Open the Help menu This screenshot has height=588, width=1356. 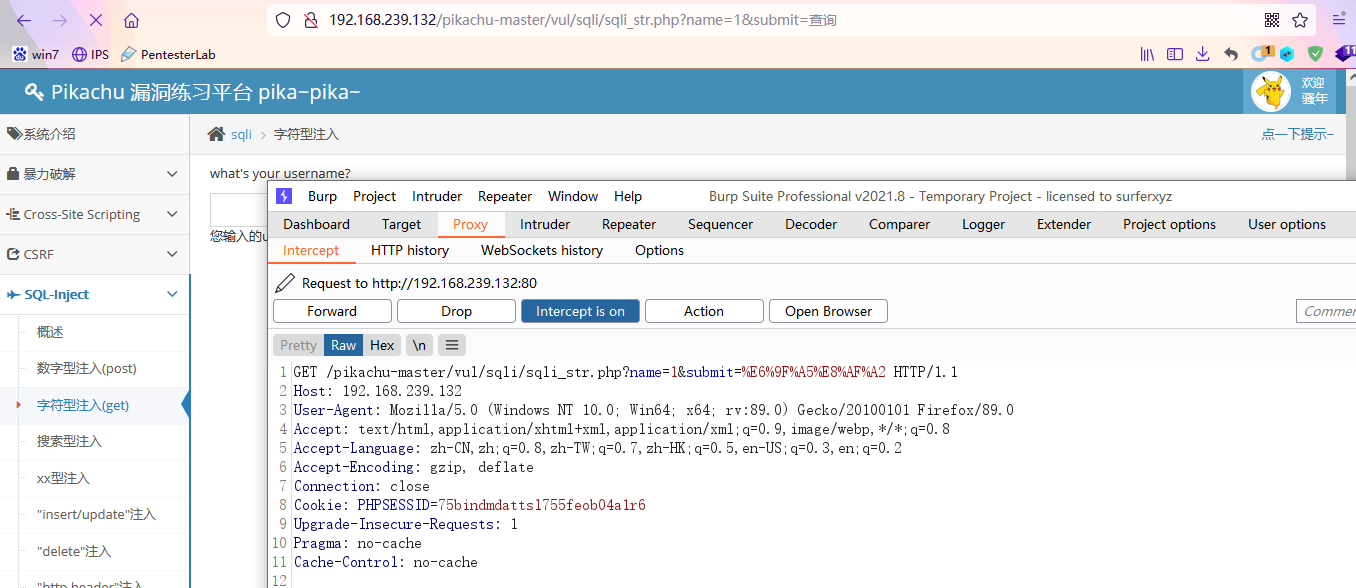[628, 196]
